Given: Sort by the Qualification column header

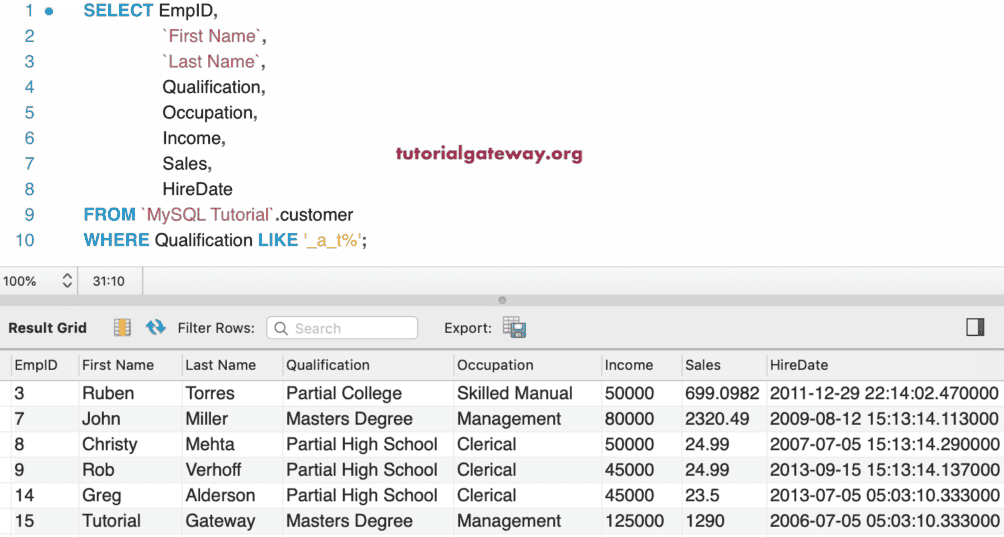Looking at the screenshot, I should [328, 365].
